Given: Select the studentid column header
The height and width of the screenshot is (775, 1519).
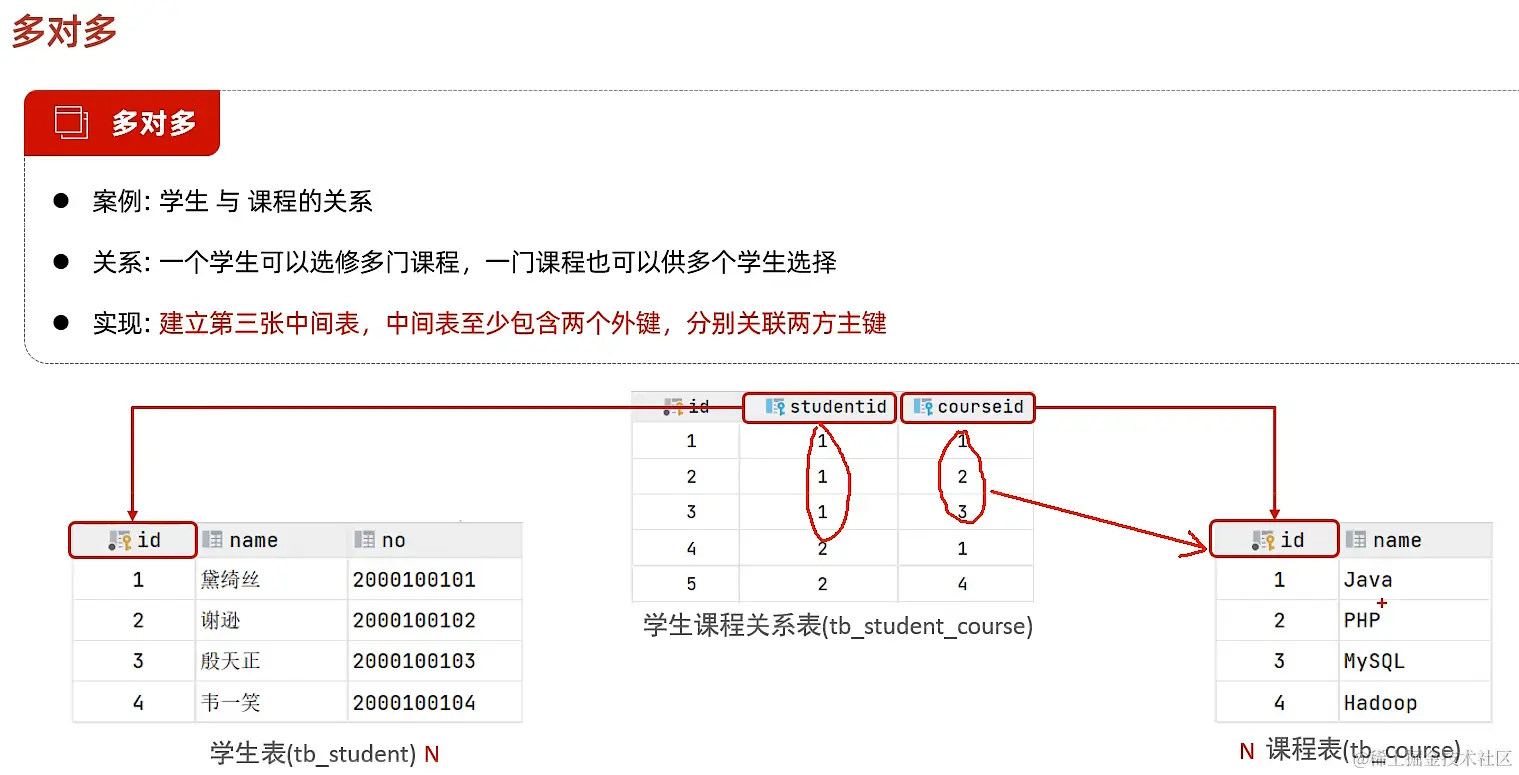Looking at the screenshot, I should click(820, 407).
